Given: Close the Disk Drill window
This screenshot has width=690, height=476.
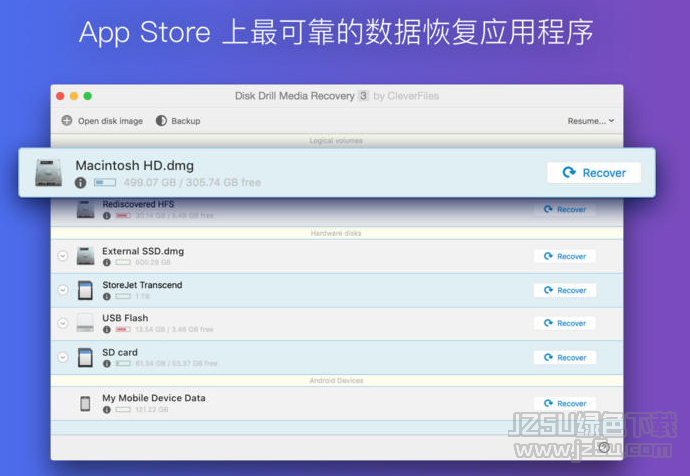Looking at the screenshot, I should point(60,96).
